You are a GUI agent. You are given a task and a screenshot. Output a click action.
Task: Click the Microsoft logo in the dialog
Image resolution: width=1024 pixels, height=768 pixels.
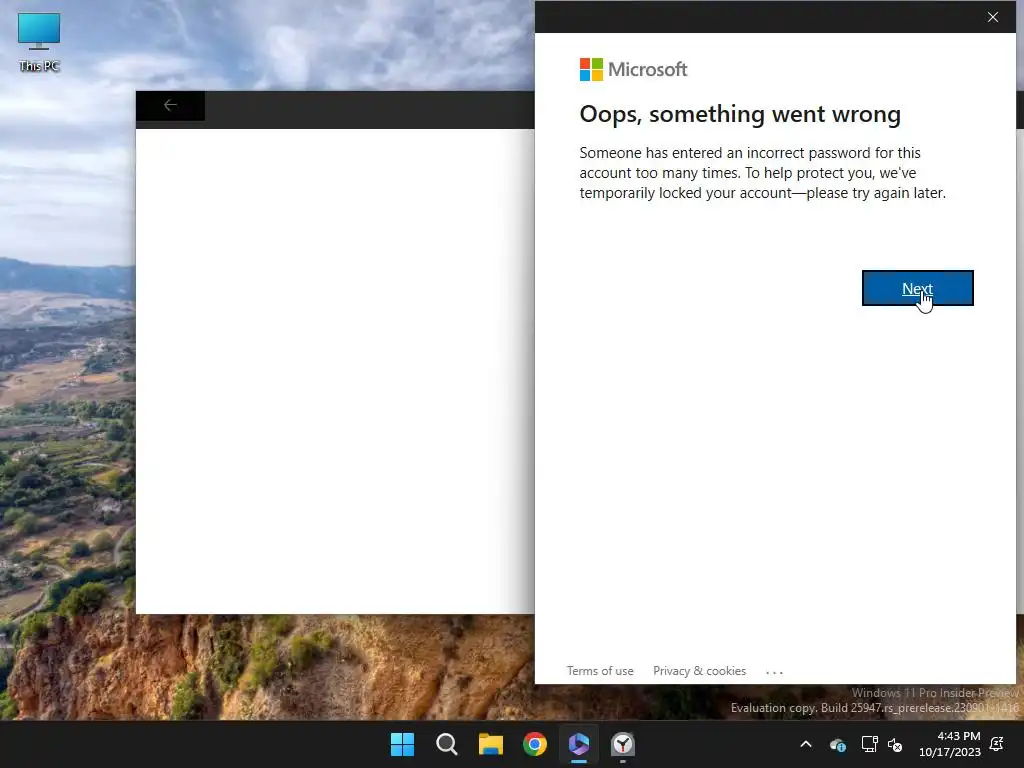[633, 69]
